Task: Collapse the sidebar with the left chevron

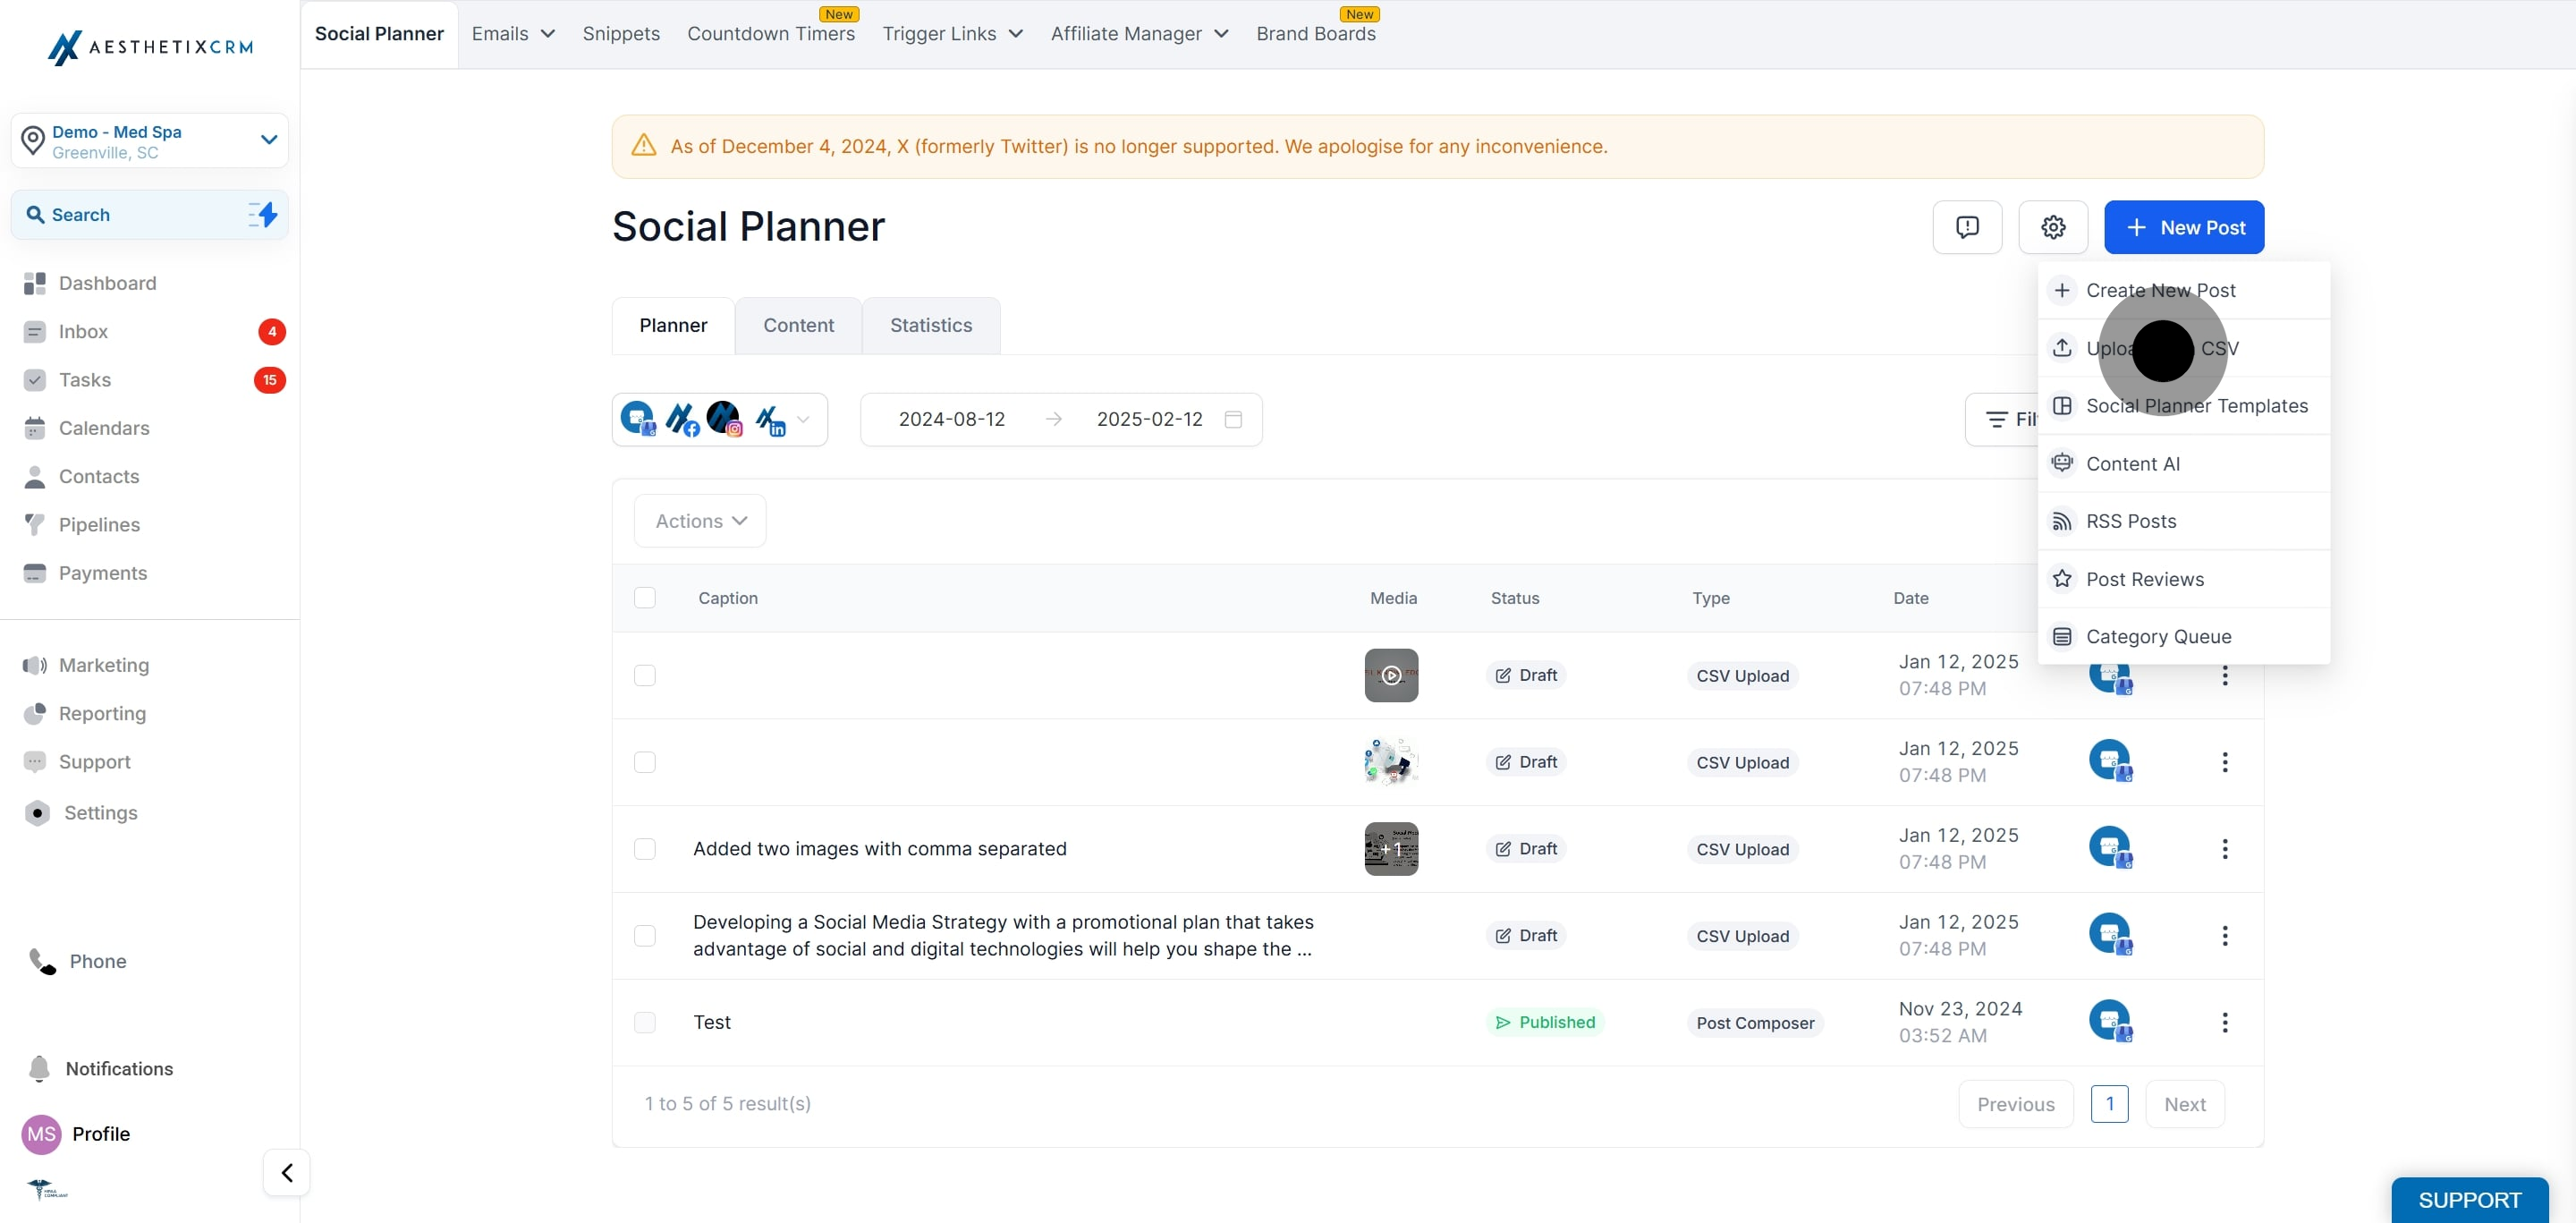Action: (287, 1172)
